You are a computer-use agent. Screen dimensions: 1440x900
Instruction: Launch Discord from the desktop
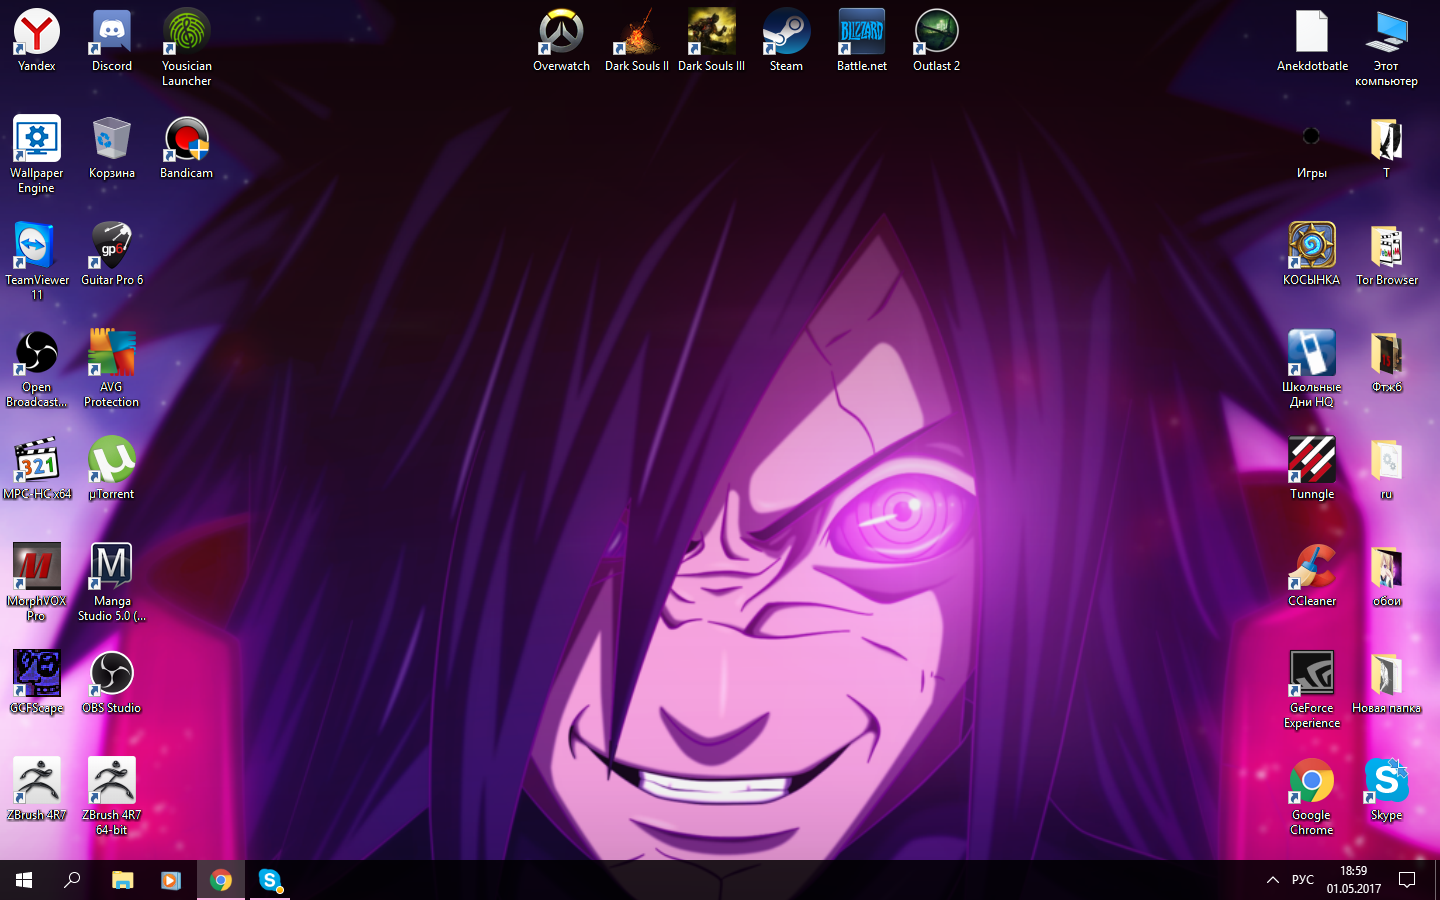point(112,41)
